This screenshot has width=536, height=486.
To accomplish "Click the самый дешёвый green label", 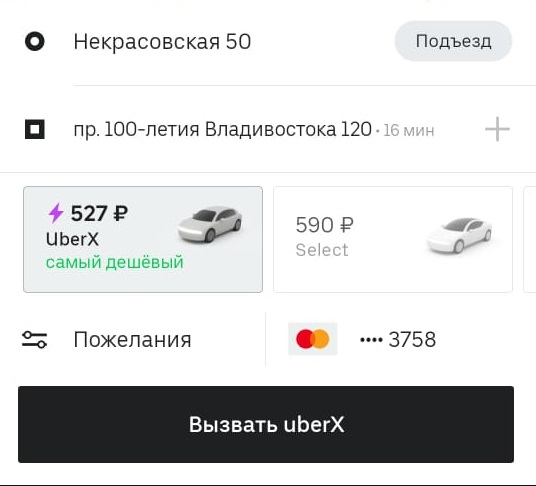I will pyautogui.click(x=115, y=262).
